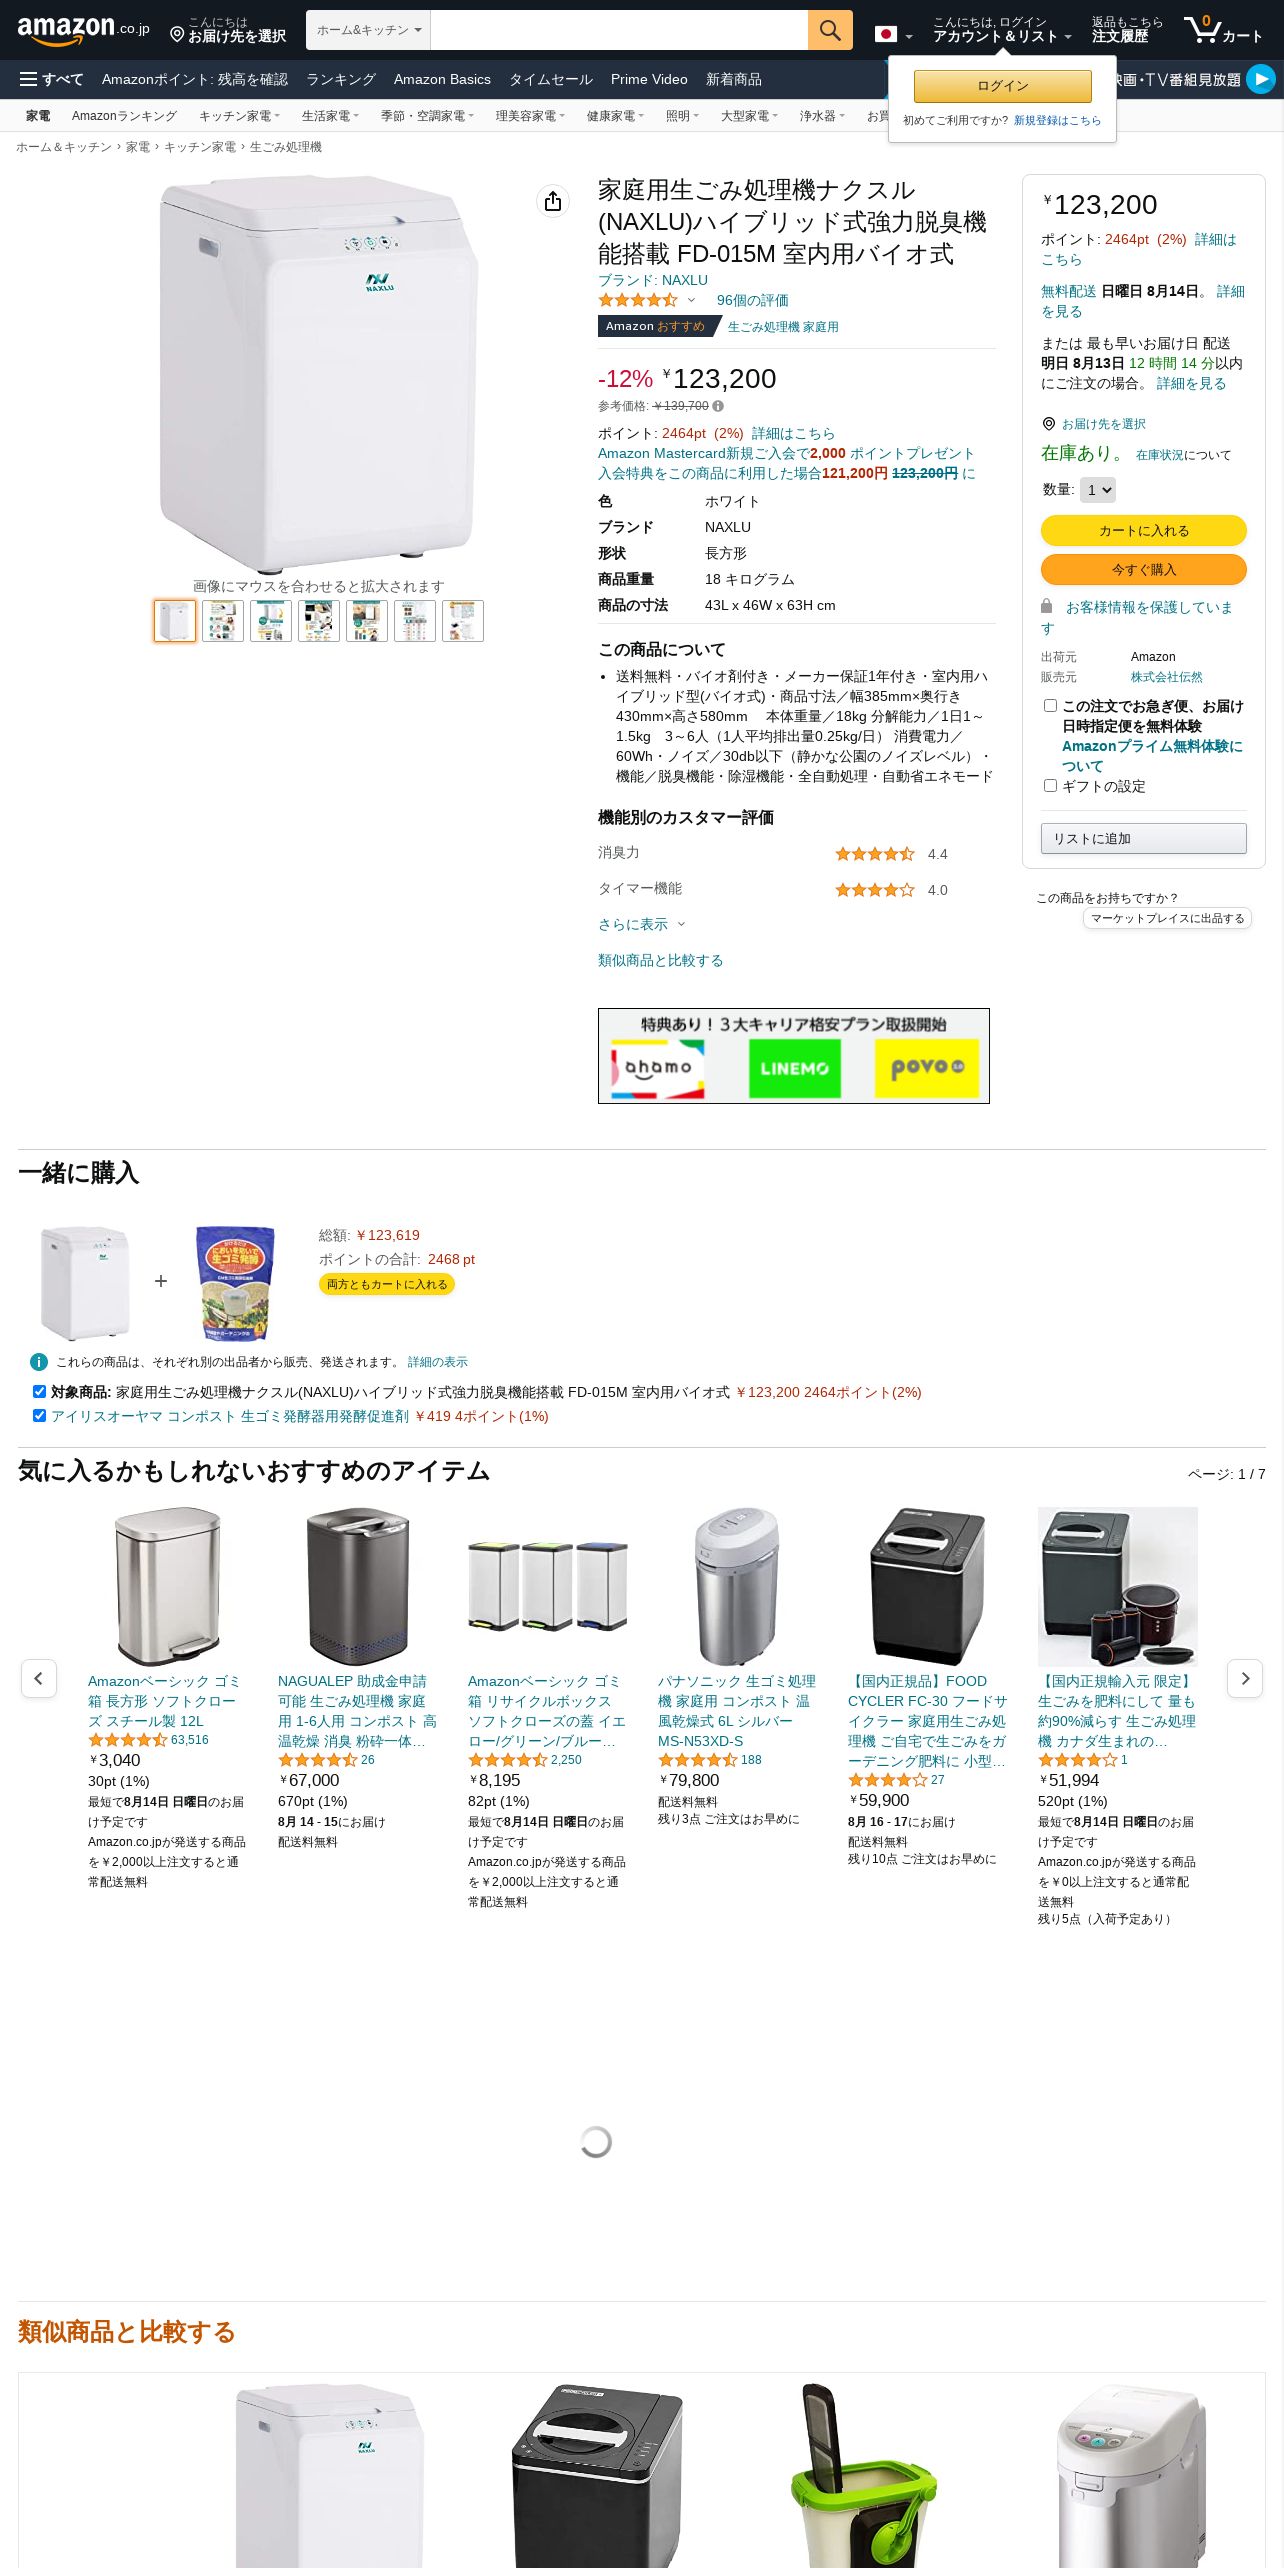Toggle the ギフトの設定 checkbox

[x=1050, y=786]
